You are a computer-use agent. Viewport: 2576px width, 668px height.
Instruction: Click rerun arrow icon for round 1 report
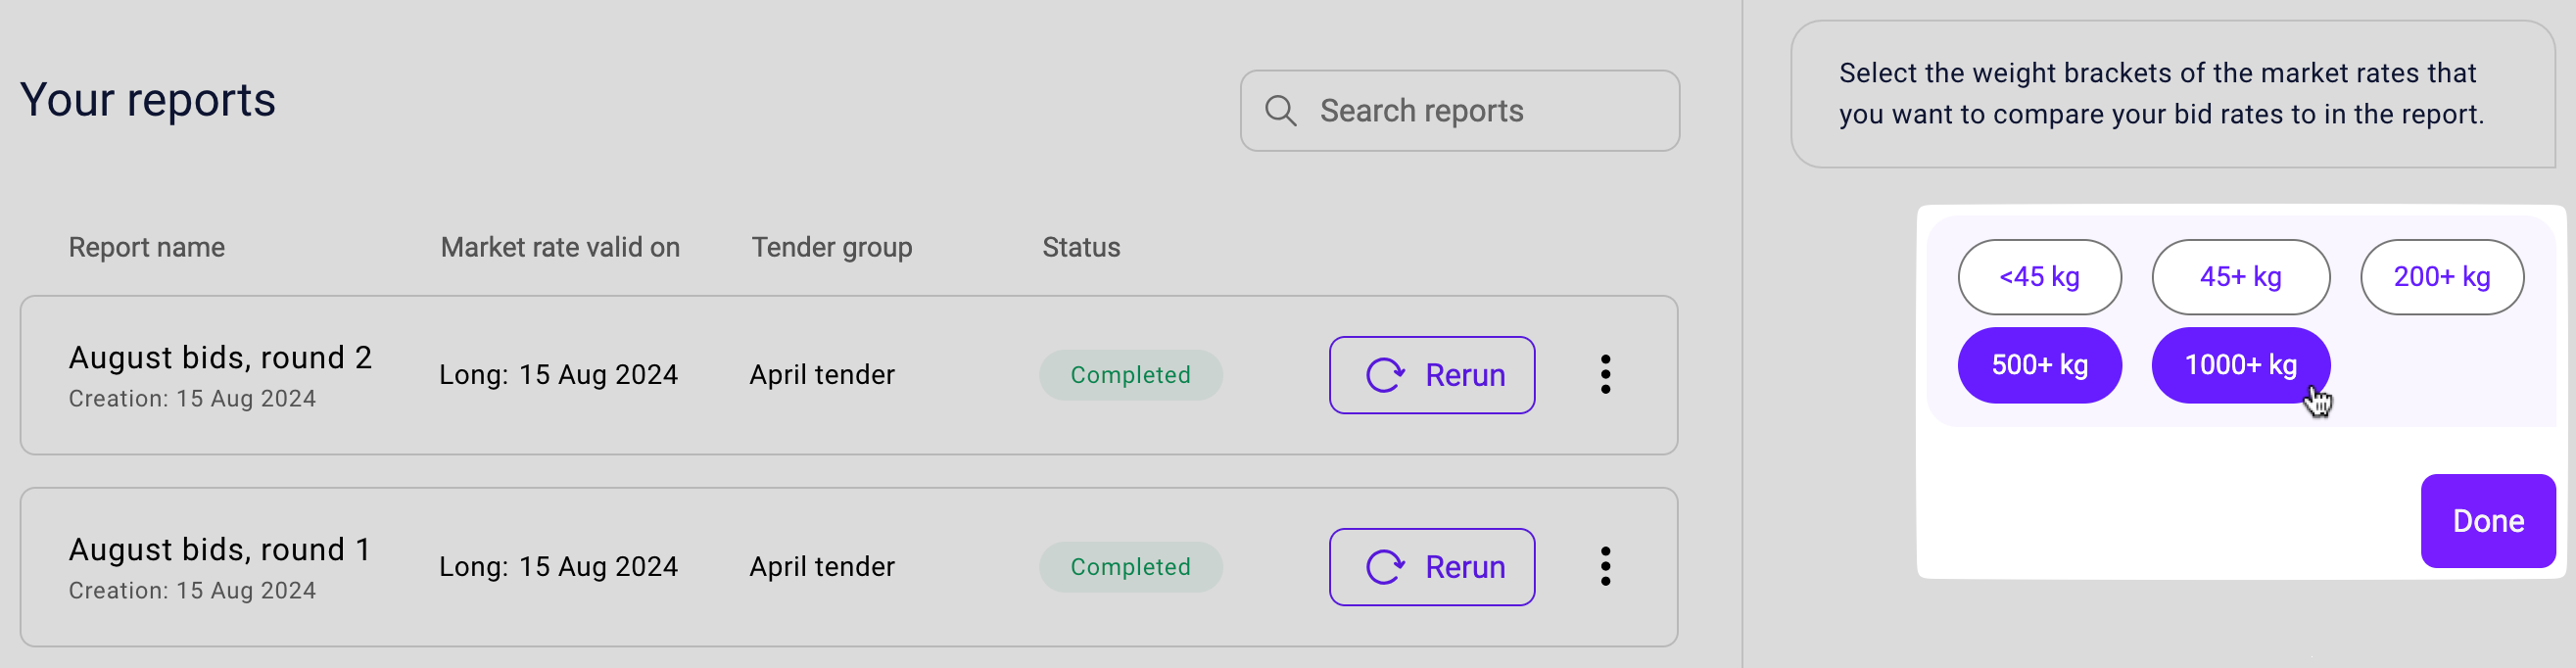coord(1385,567)
